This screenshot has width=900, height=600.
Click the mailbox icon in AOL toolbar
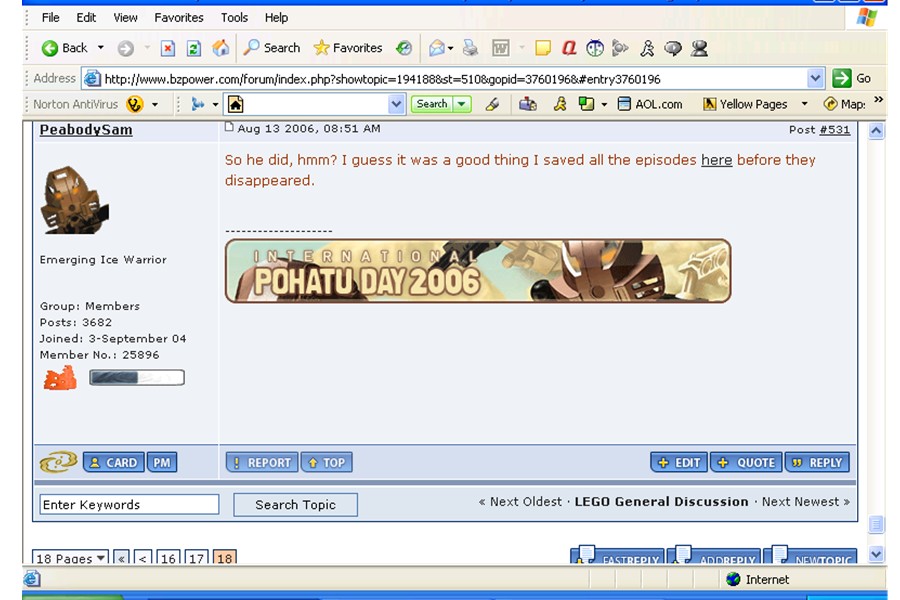(527, 104)
